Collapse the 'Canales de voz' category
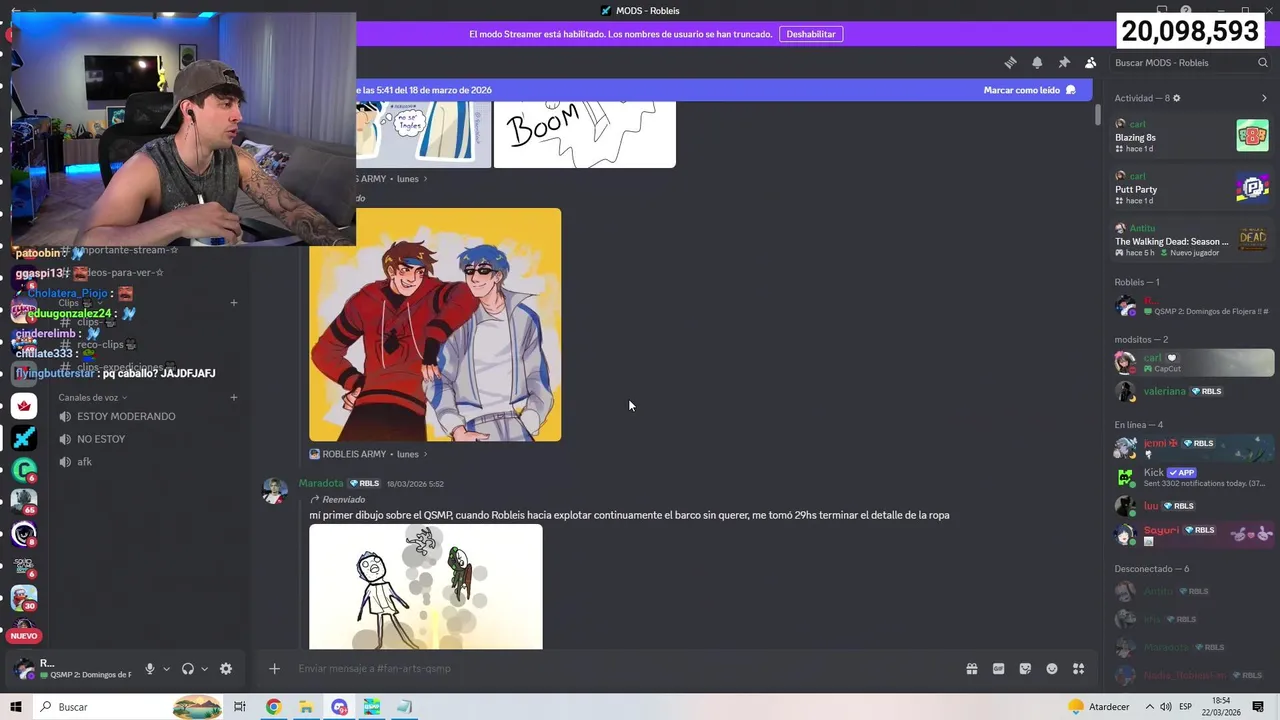This screenshot has width=1280, height=720. click(93, 397)
